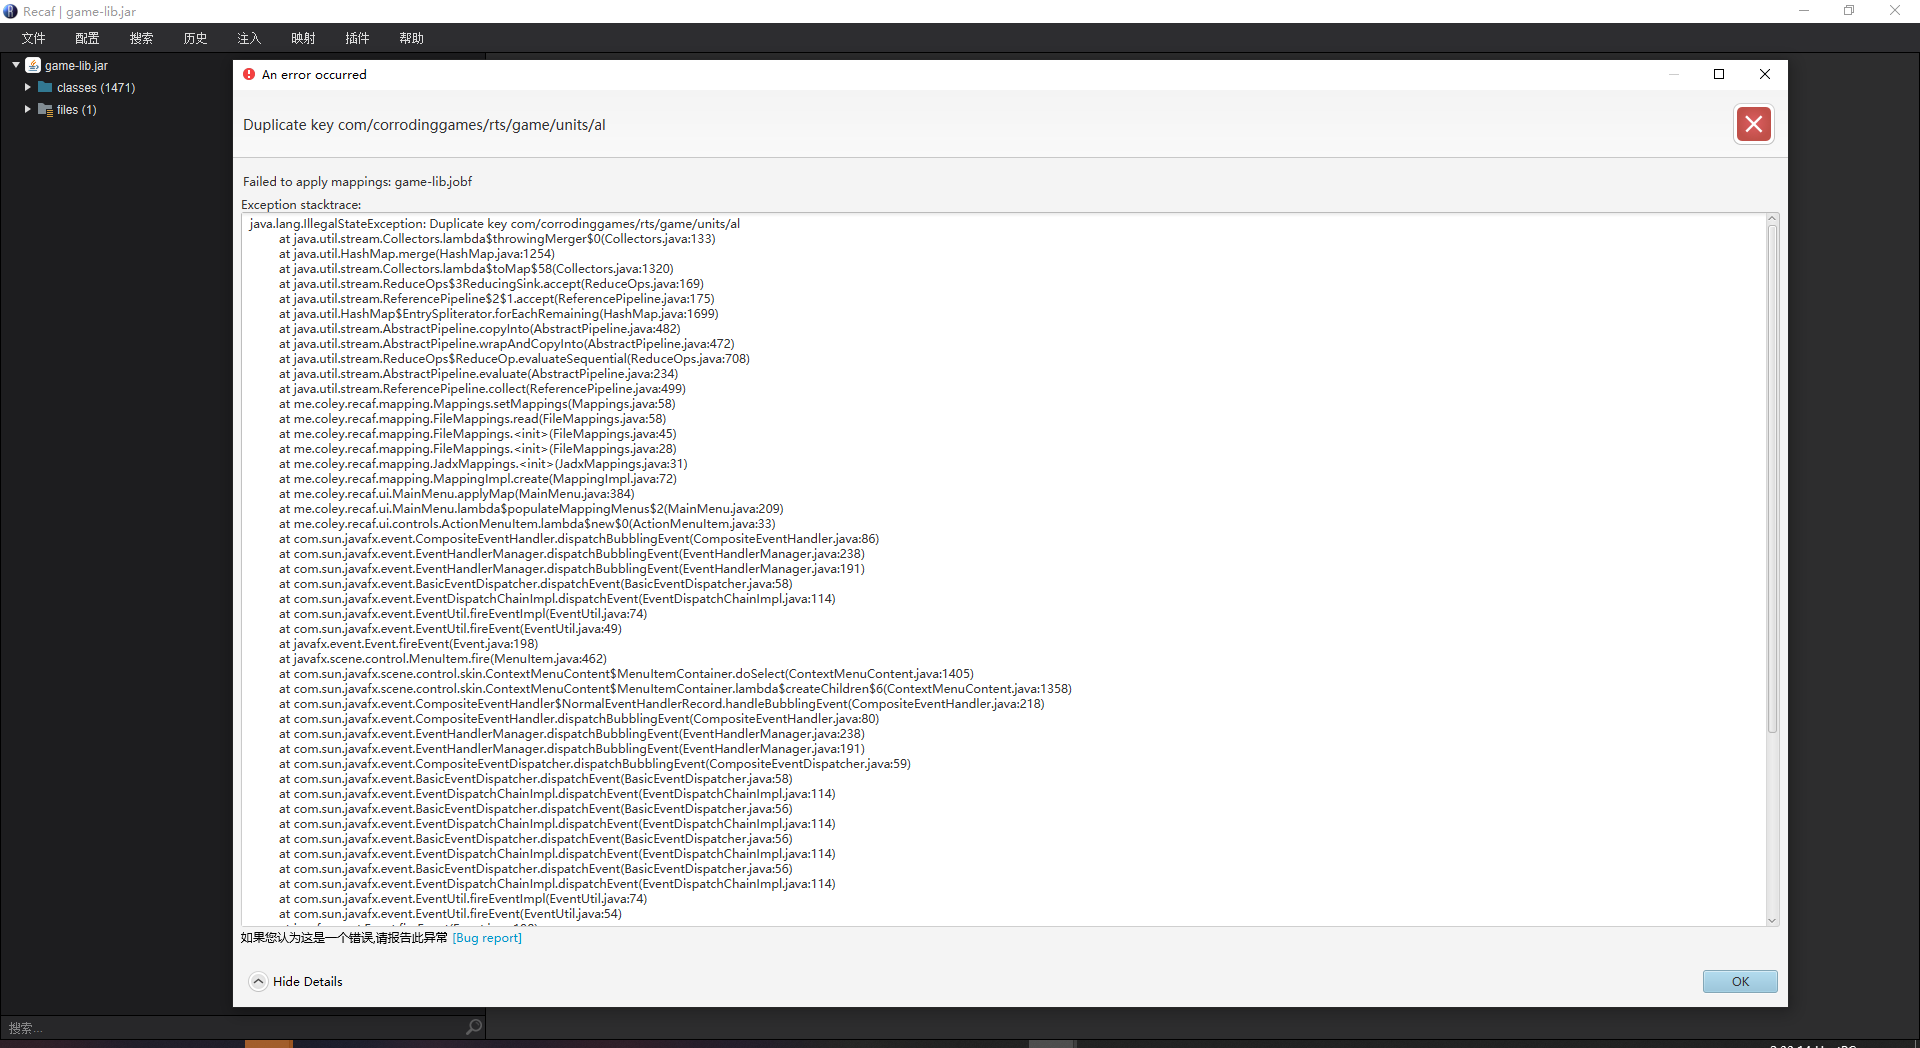
Task: Close the error dialog window
Action: (1765, 74)
